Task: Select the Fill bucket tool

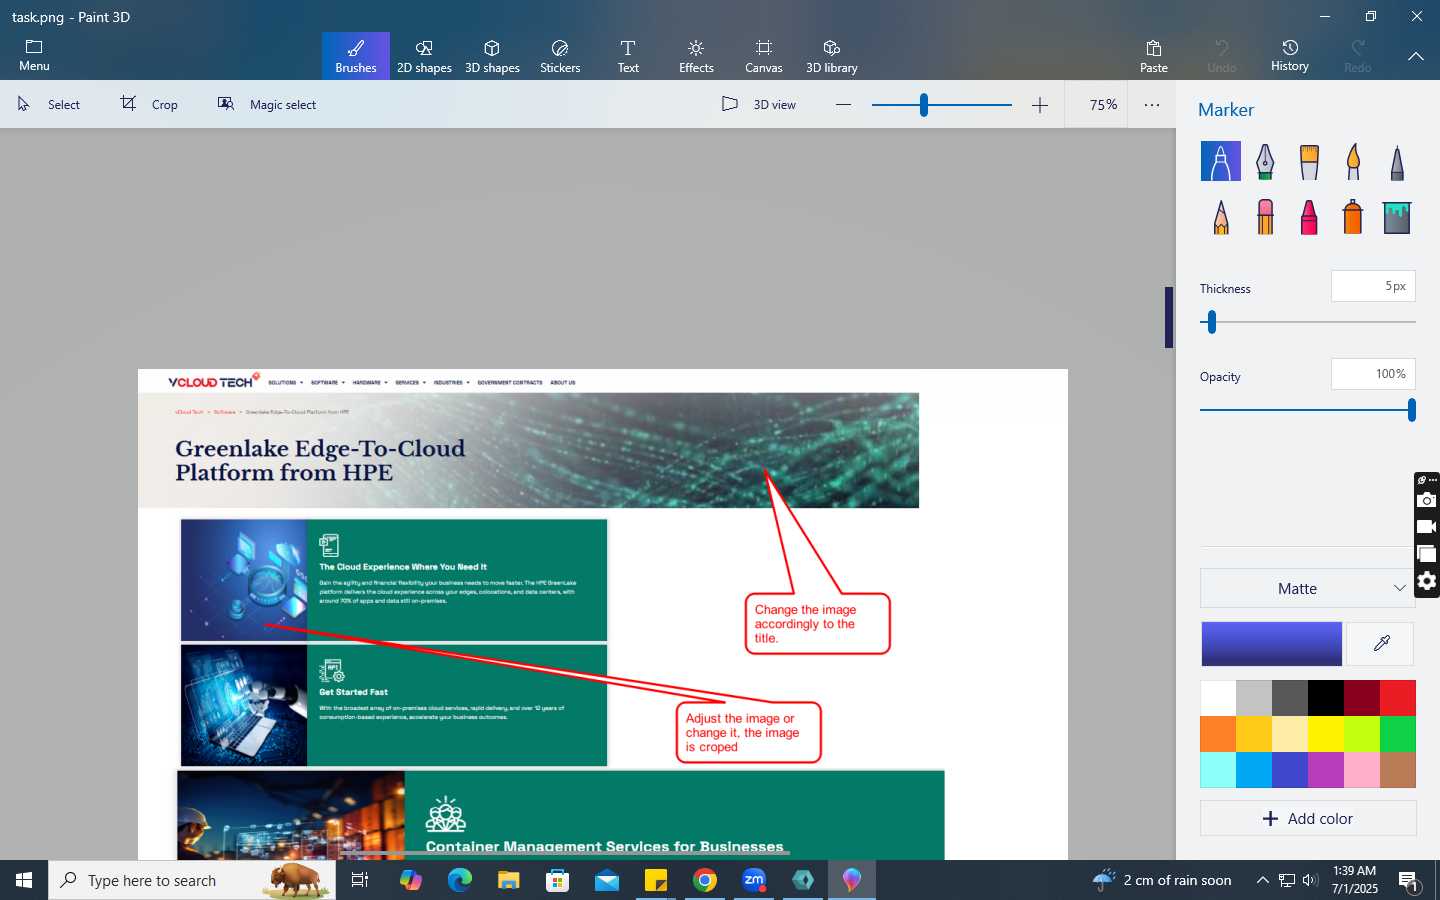Action: [1397, 217]
